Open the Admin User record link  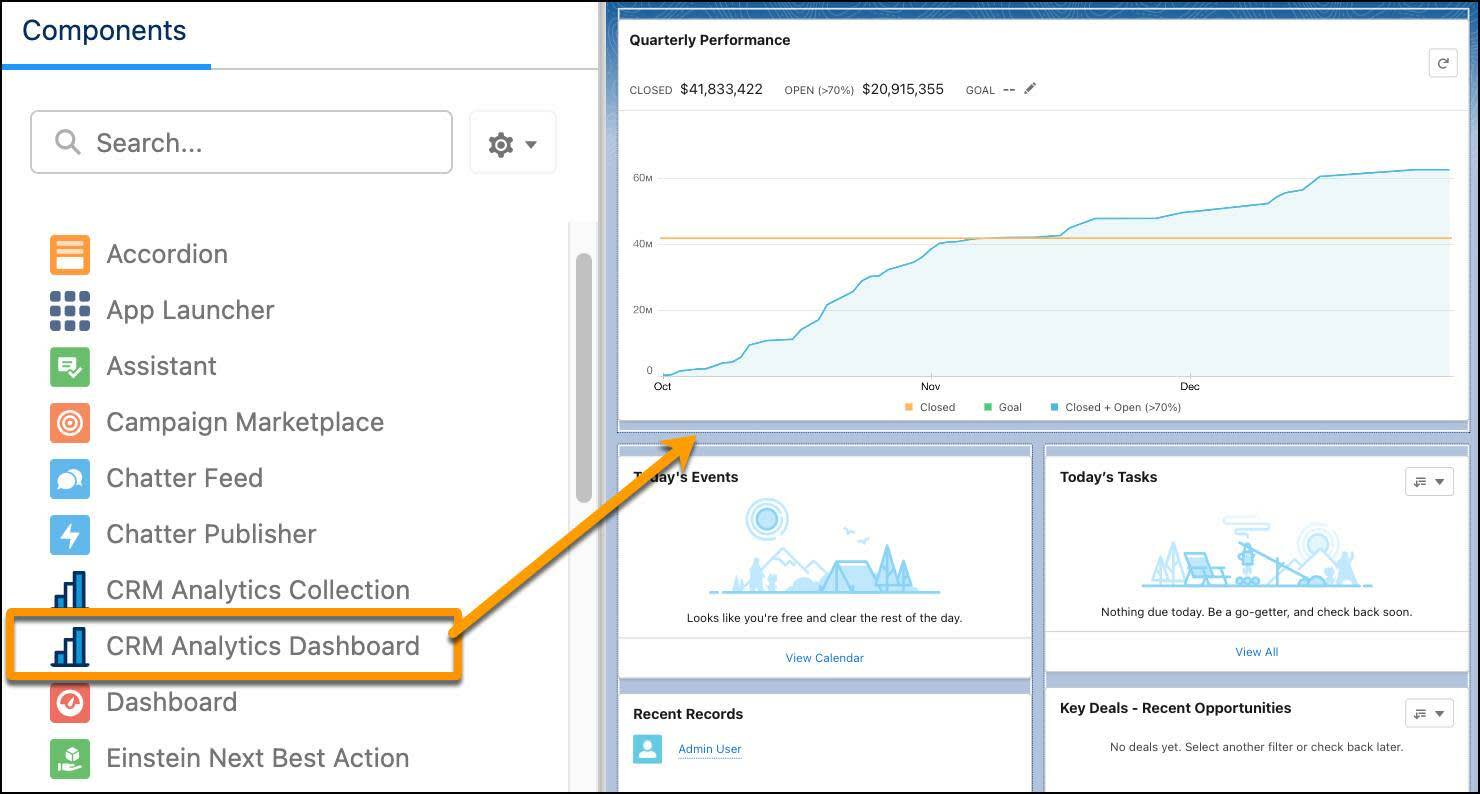[710, 748]
